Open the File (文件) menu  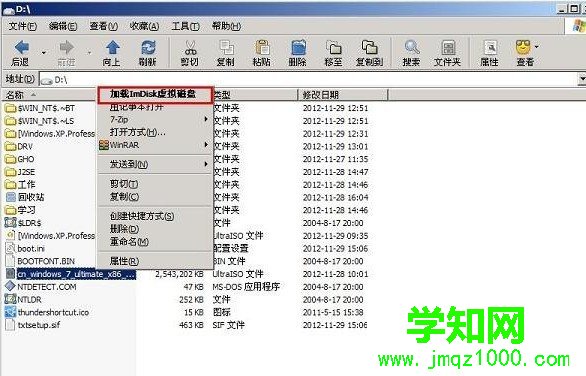point(22,26)
